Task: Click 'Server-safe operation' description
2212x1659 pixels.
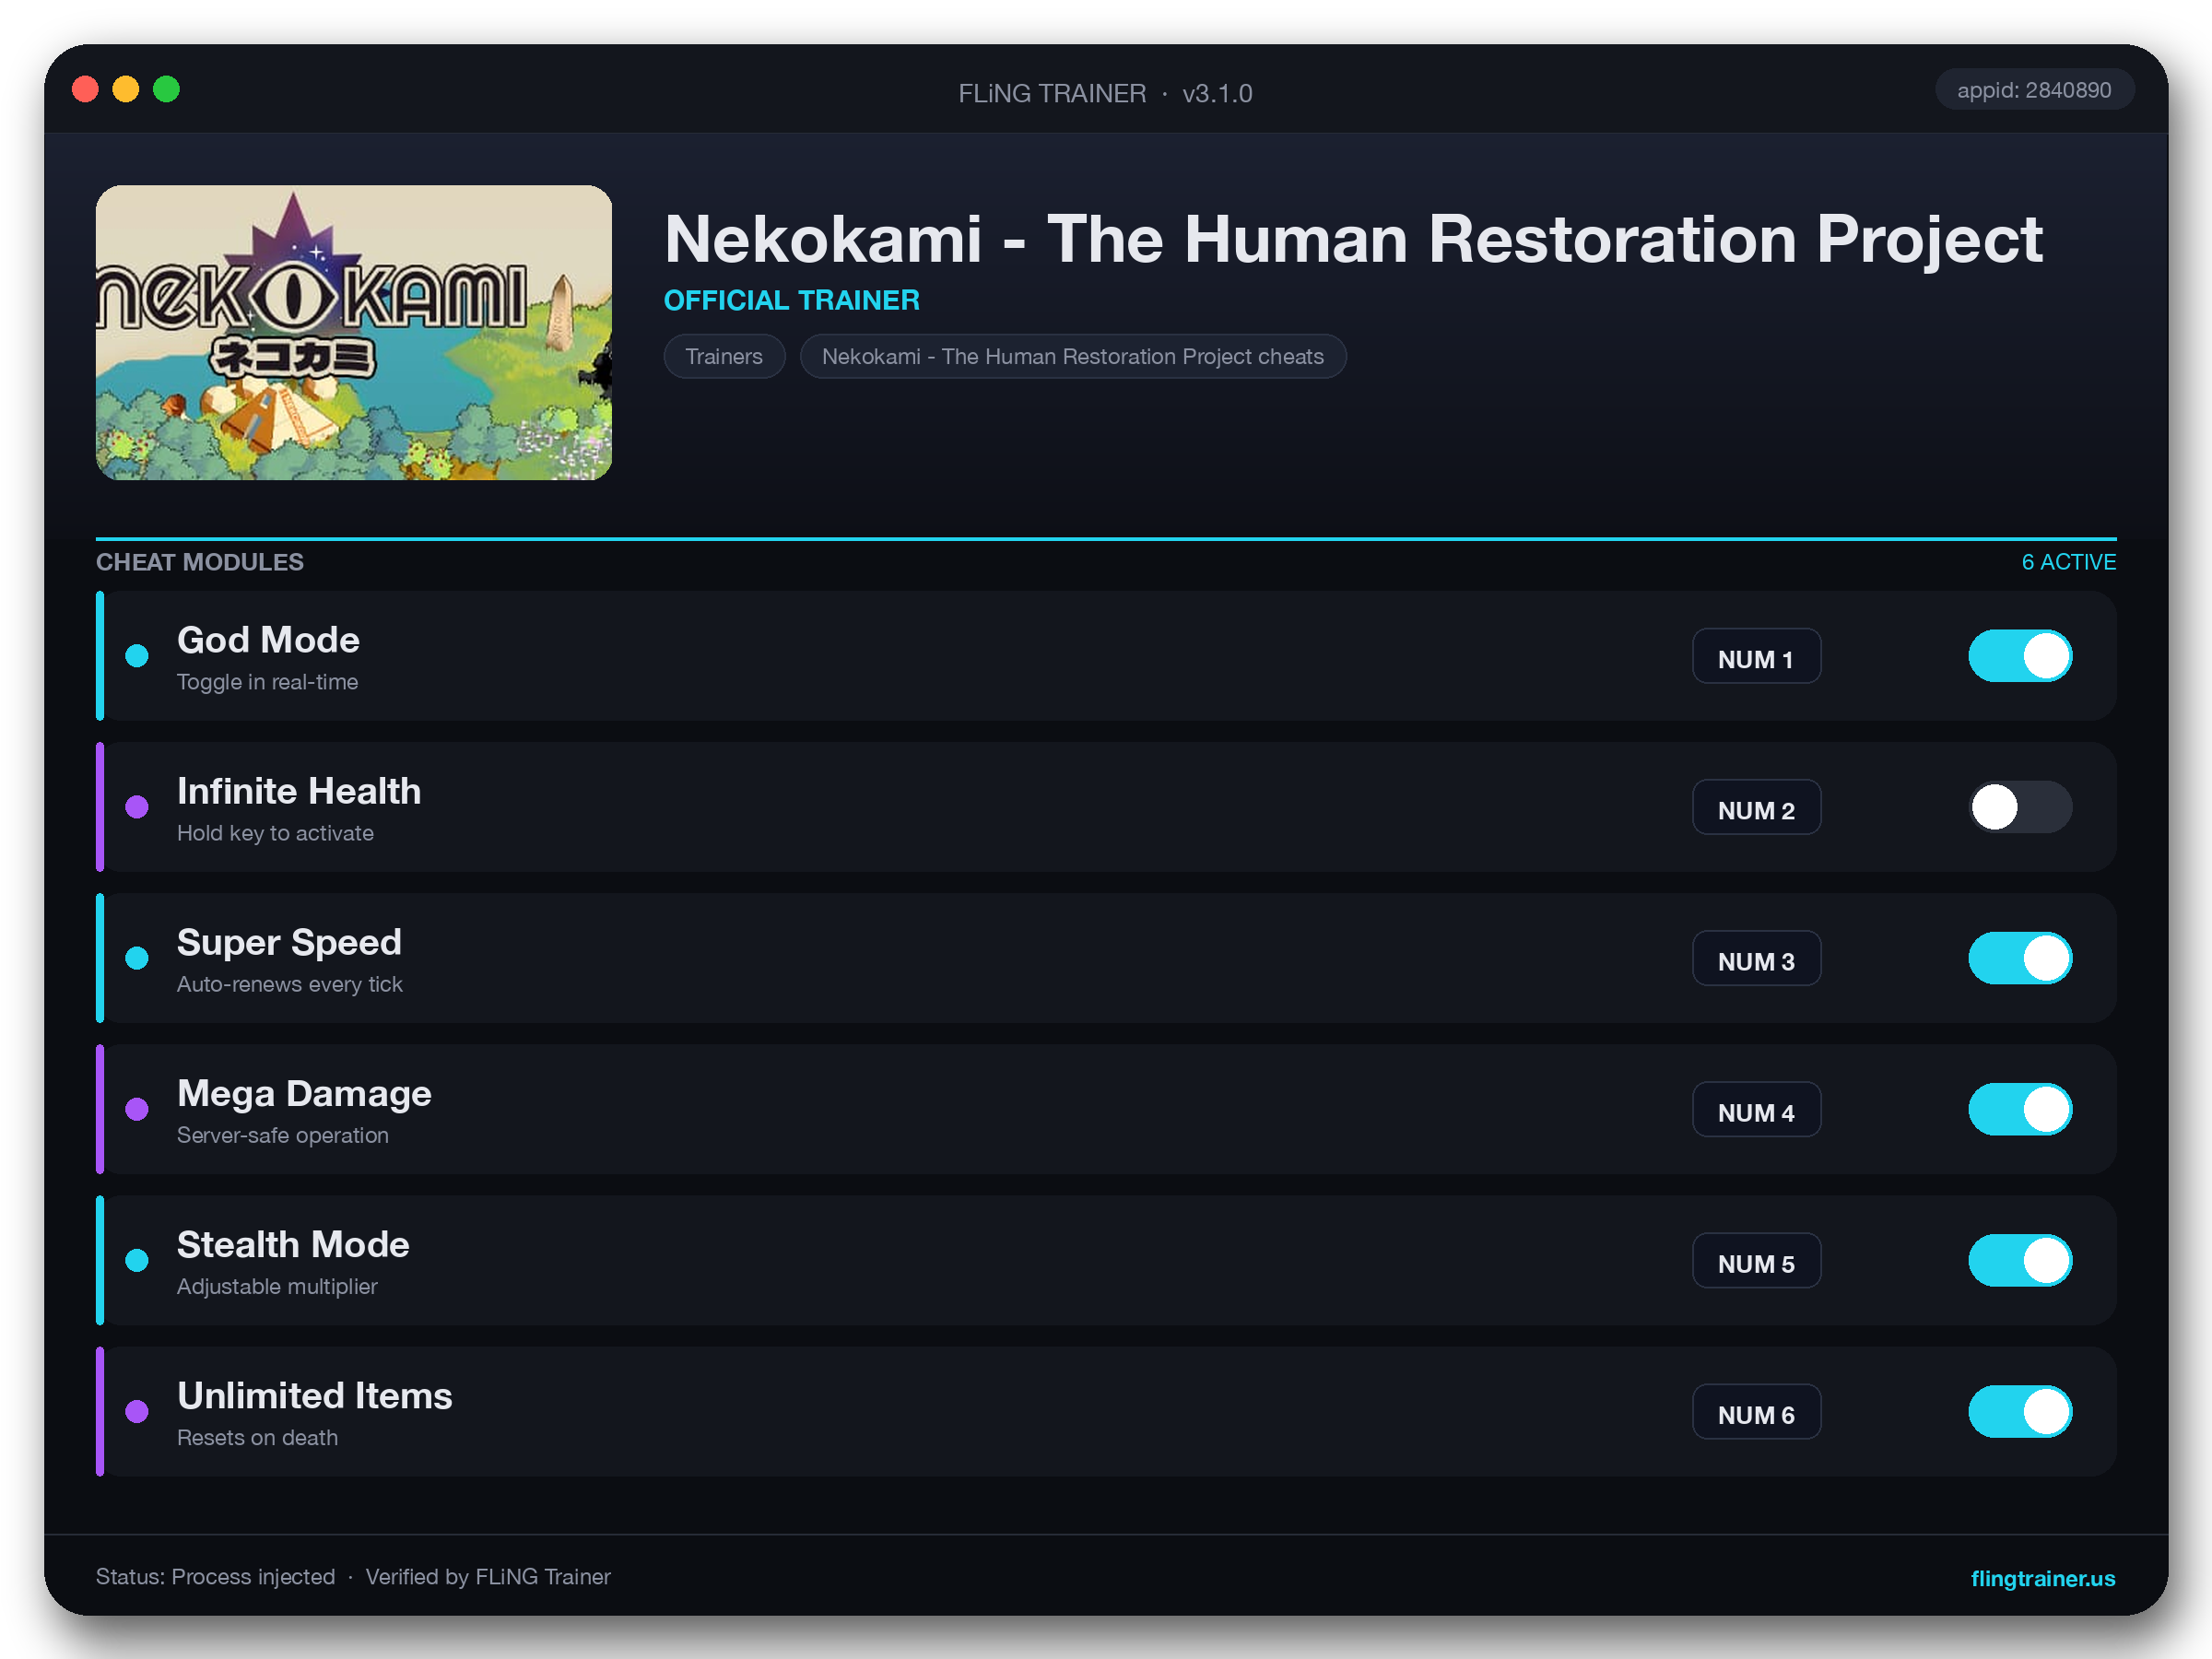Action: (282, 1135)
